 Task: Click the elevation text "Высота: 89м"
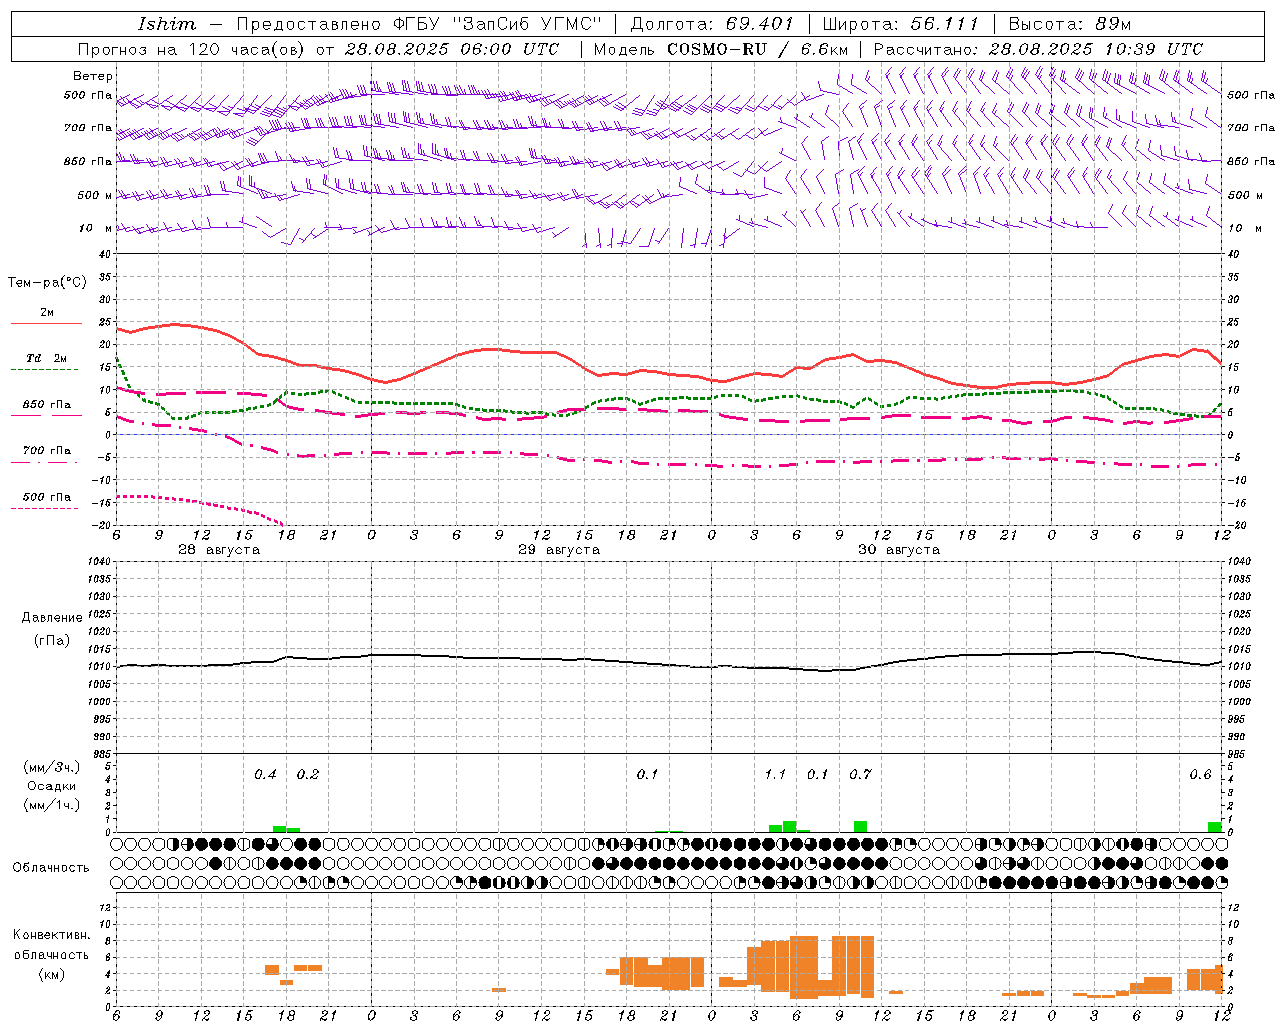pyautogui.click(x=1070, y=24)
